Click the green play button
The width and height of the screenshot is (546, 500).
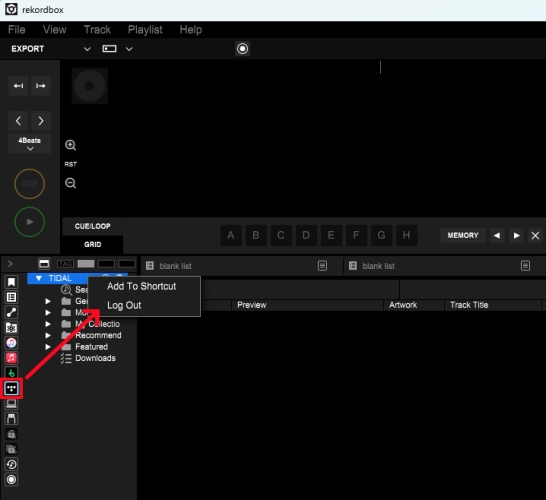click(30, 222)
